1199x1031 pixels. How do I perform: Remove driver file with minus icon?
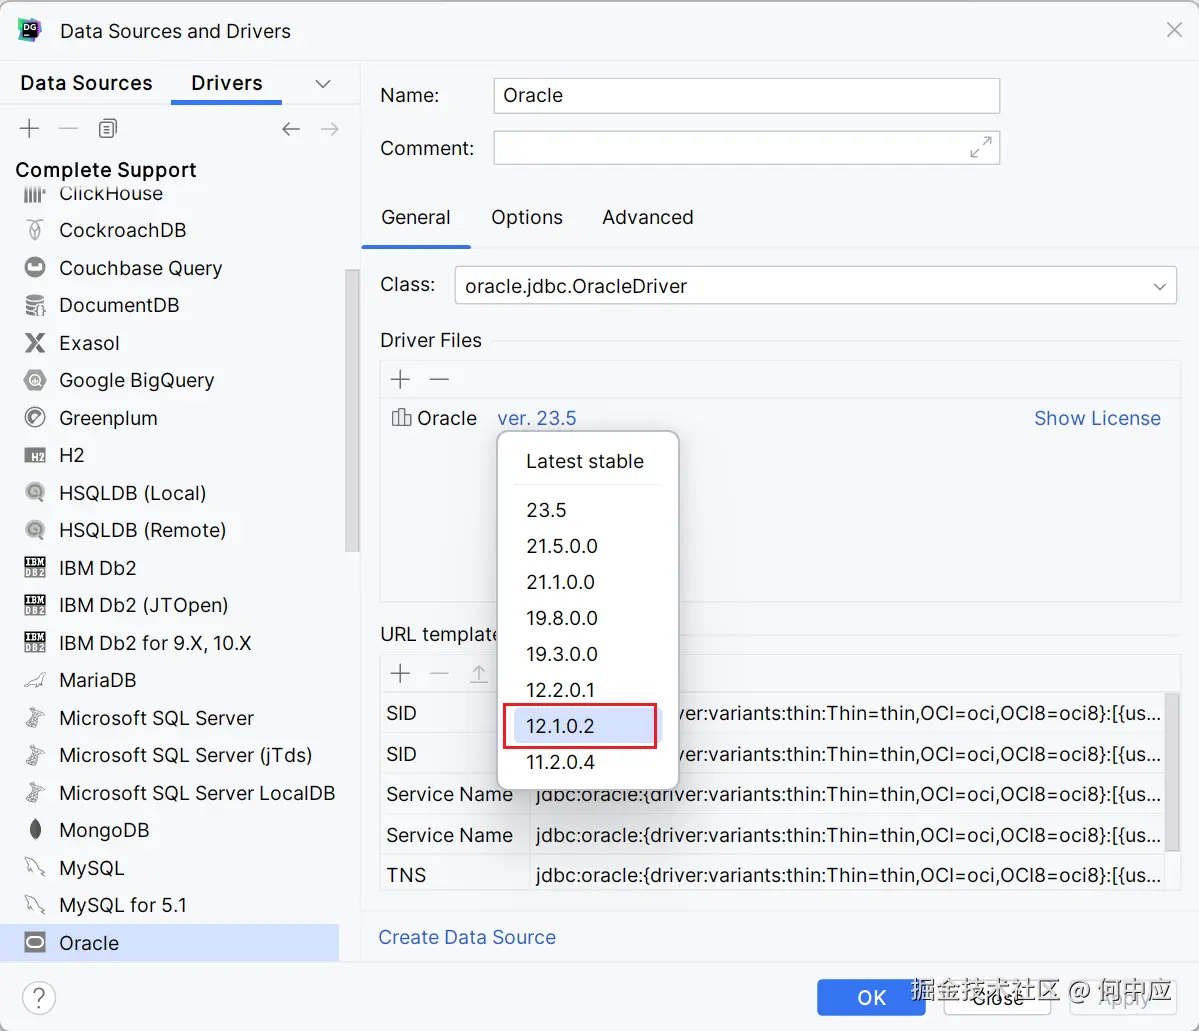[x=439, y=379]
